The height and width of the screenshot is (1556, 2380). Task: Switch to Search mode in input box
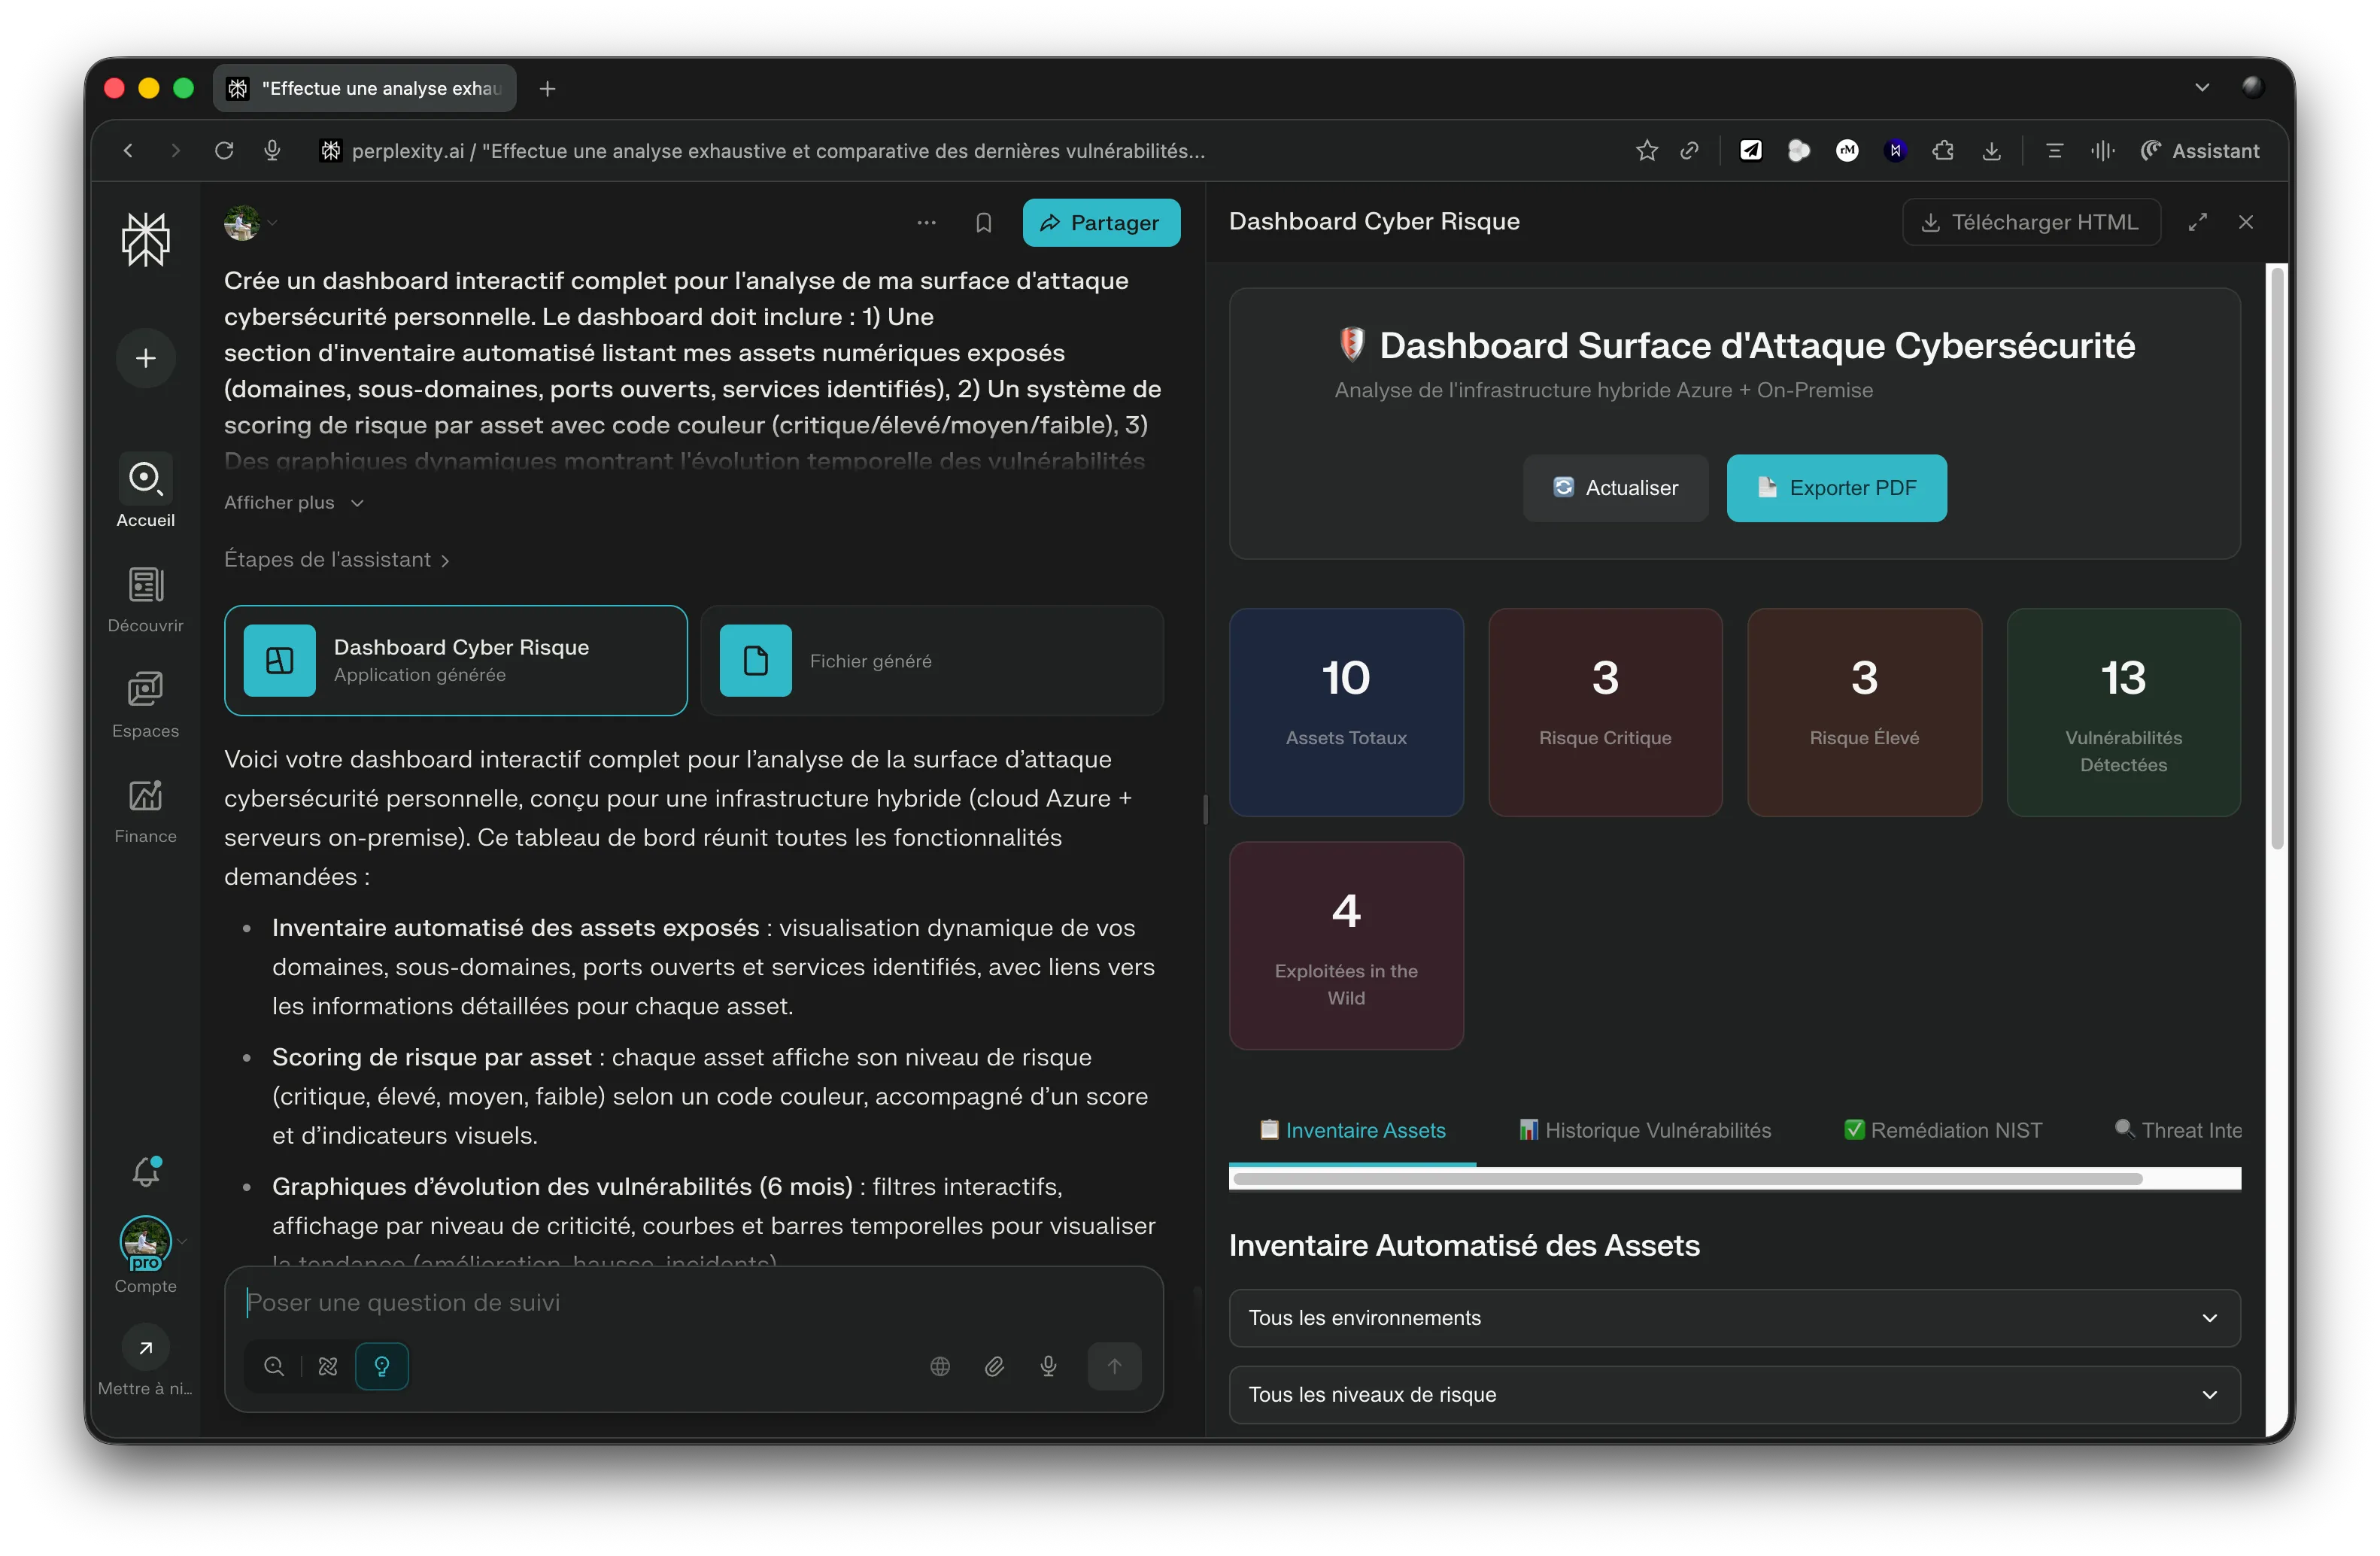point(274,1366)
